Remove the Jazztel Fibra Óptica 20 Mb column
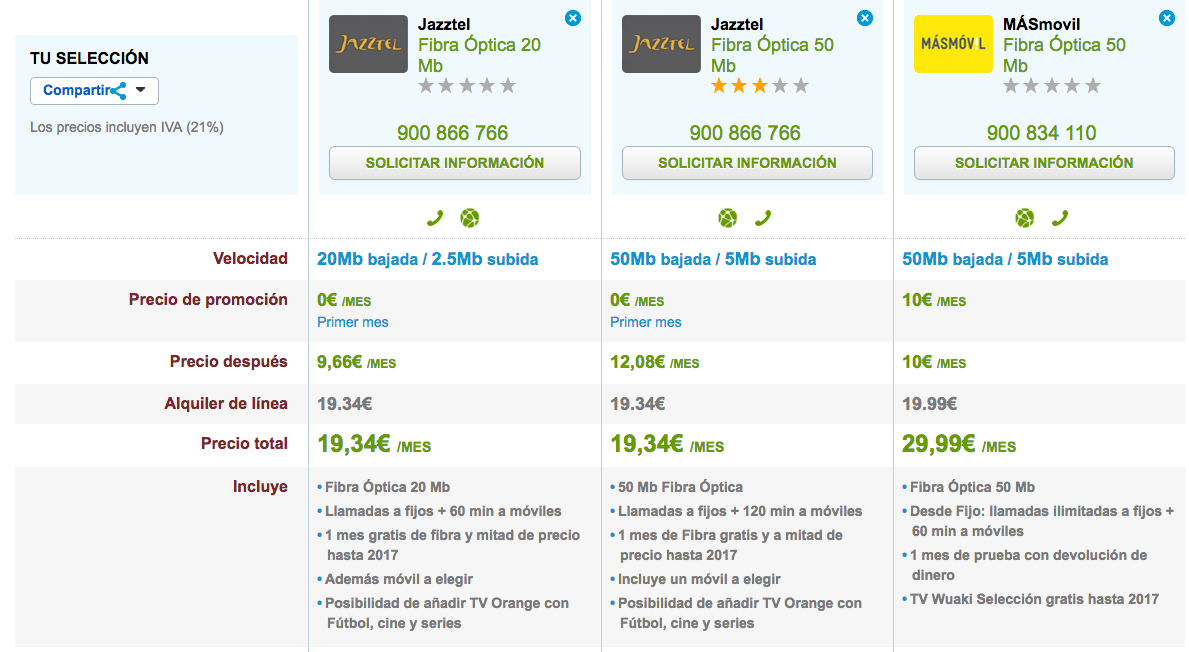 point(572,18)
